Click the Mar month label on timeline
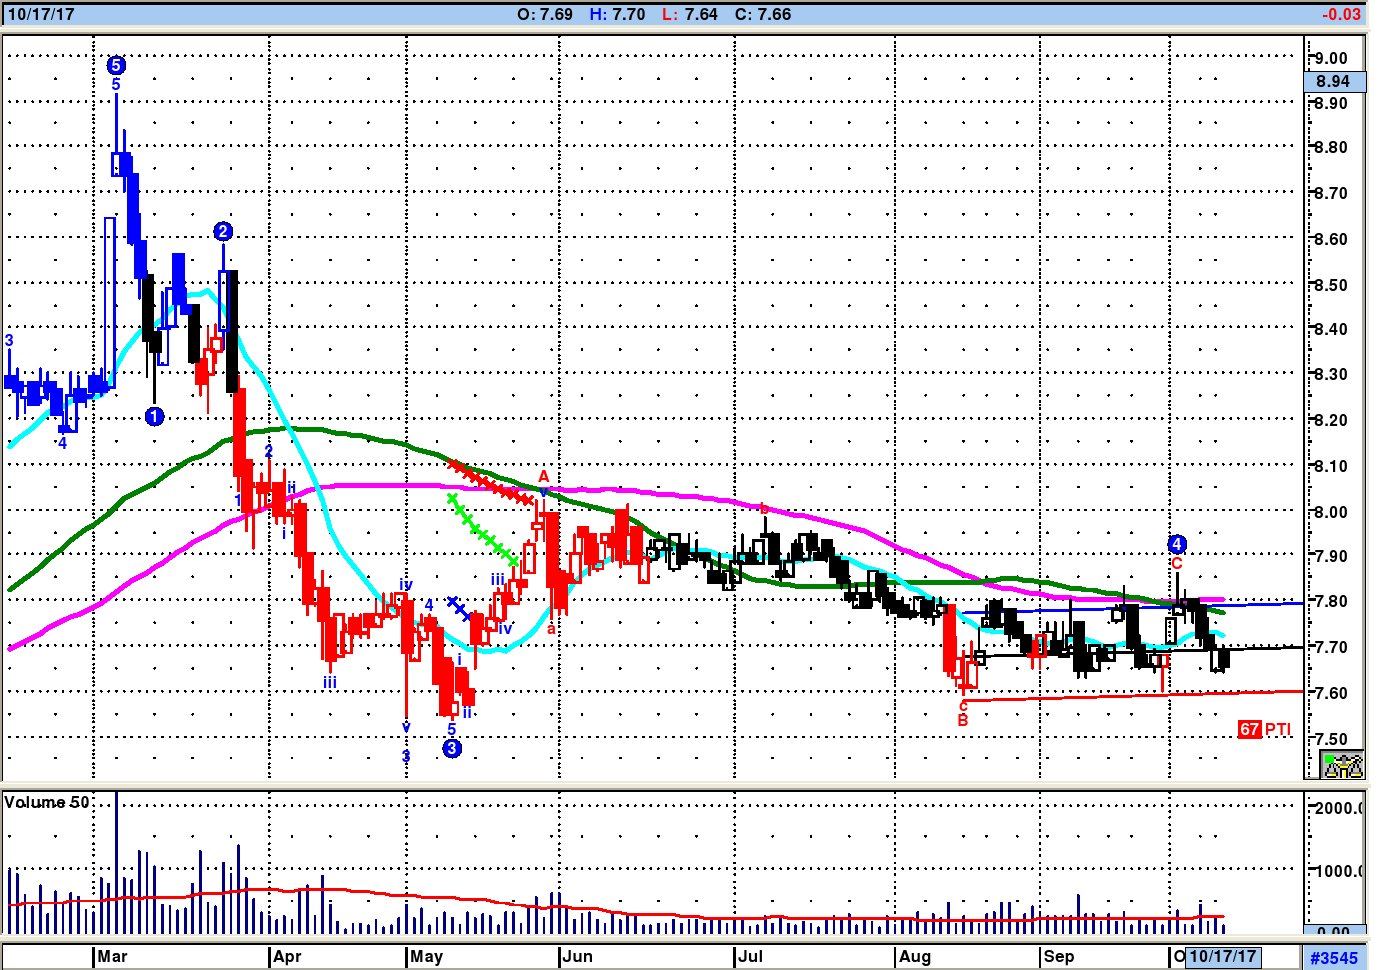The width and height of the screenshot is (1400, 970). click(x=112, y=956)
